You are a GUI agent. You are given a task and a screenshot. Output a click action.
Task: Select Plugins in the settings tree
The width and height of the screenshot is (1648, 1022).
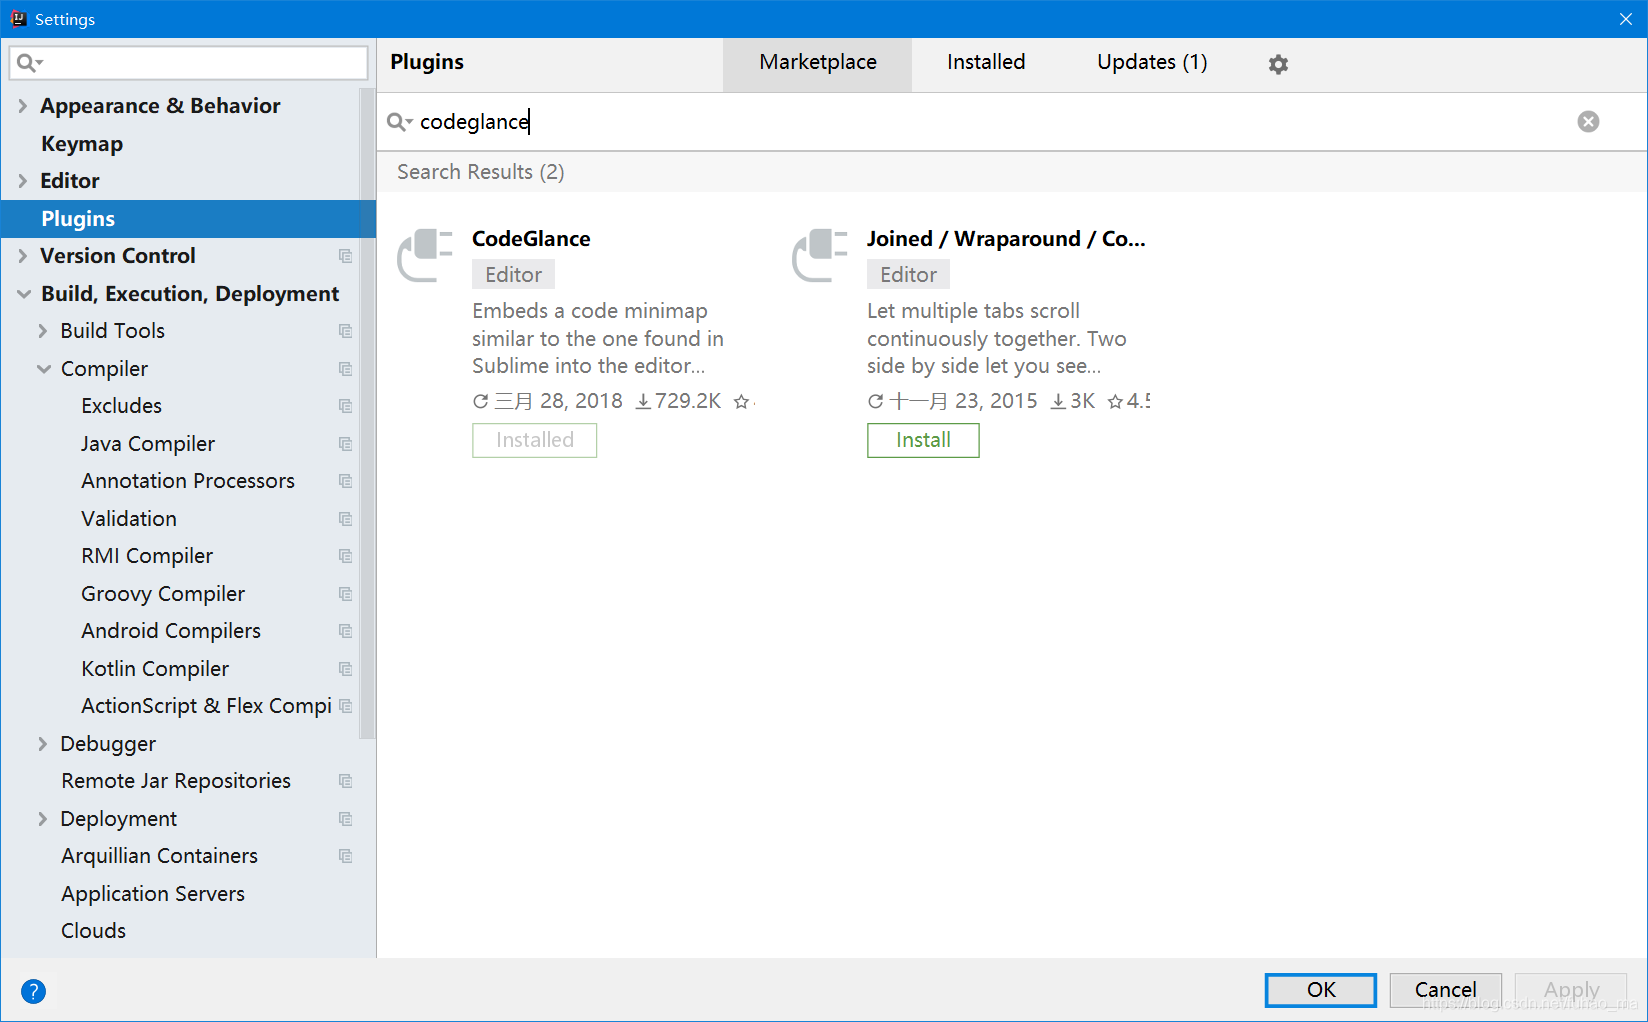pos(188,219)
